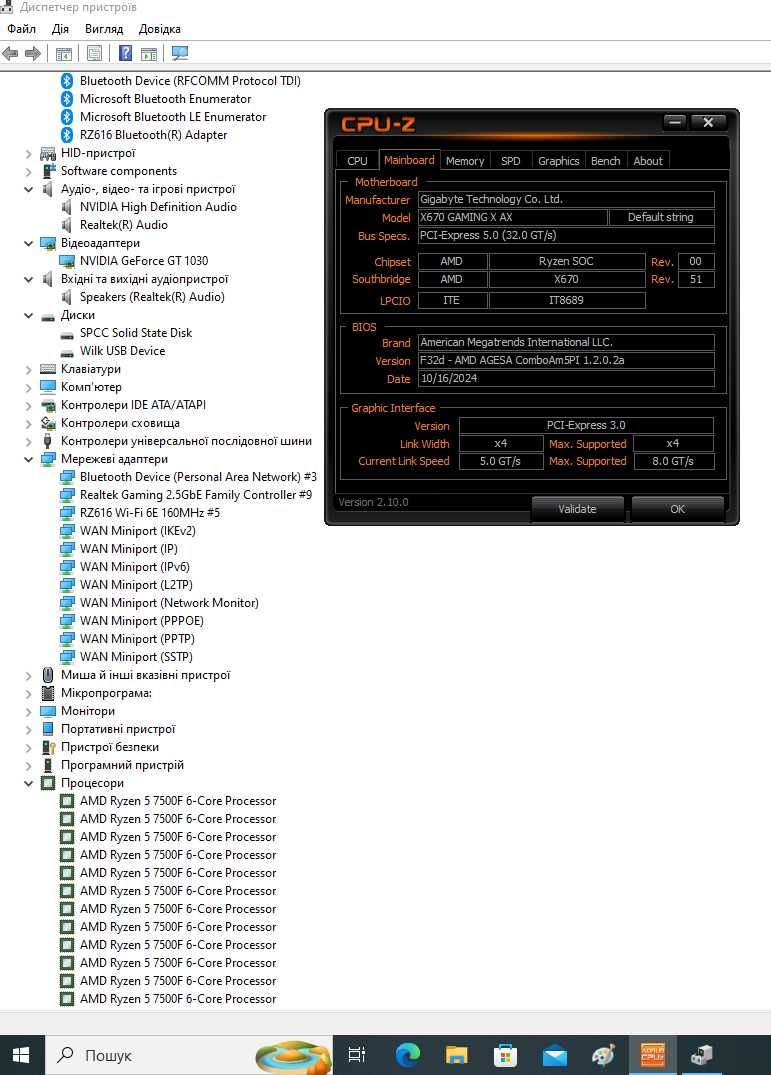This screenshot has width=771, height=1075.
Task: Open the Файл menu
Action: pos(21,29)
